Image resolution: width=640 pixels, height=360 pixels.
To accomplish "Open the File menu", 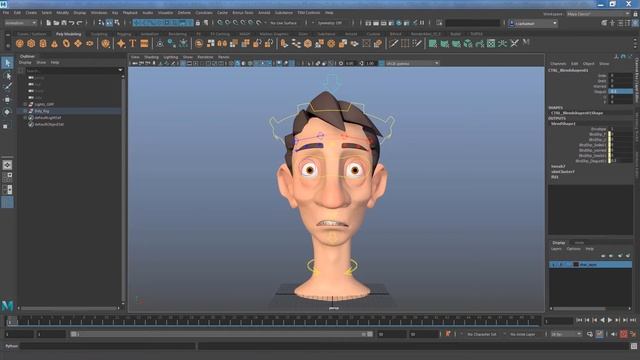I will coord(6,13).
